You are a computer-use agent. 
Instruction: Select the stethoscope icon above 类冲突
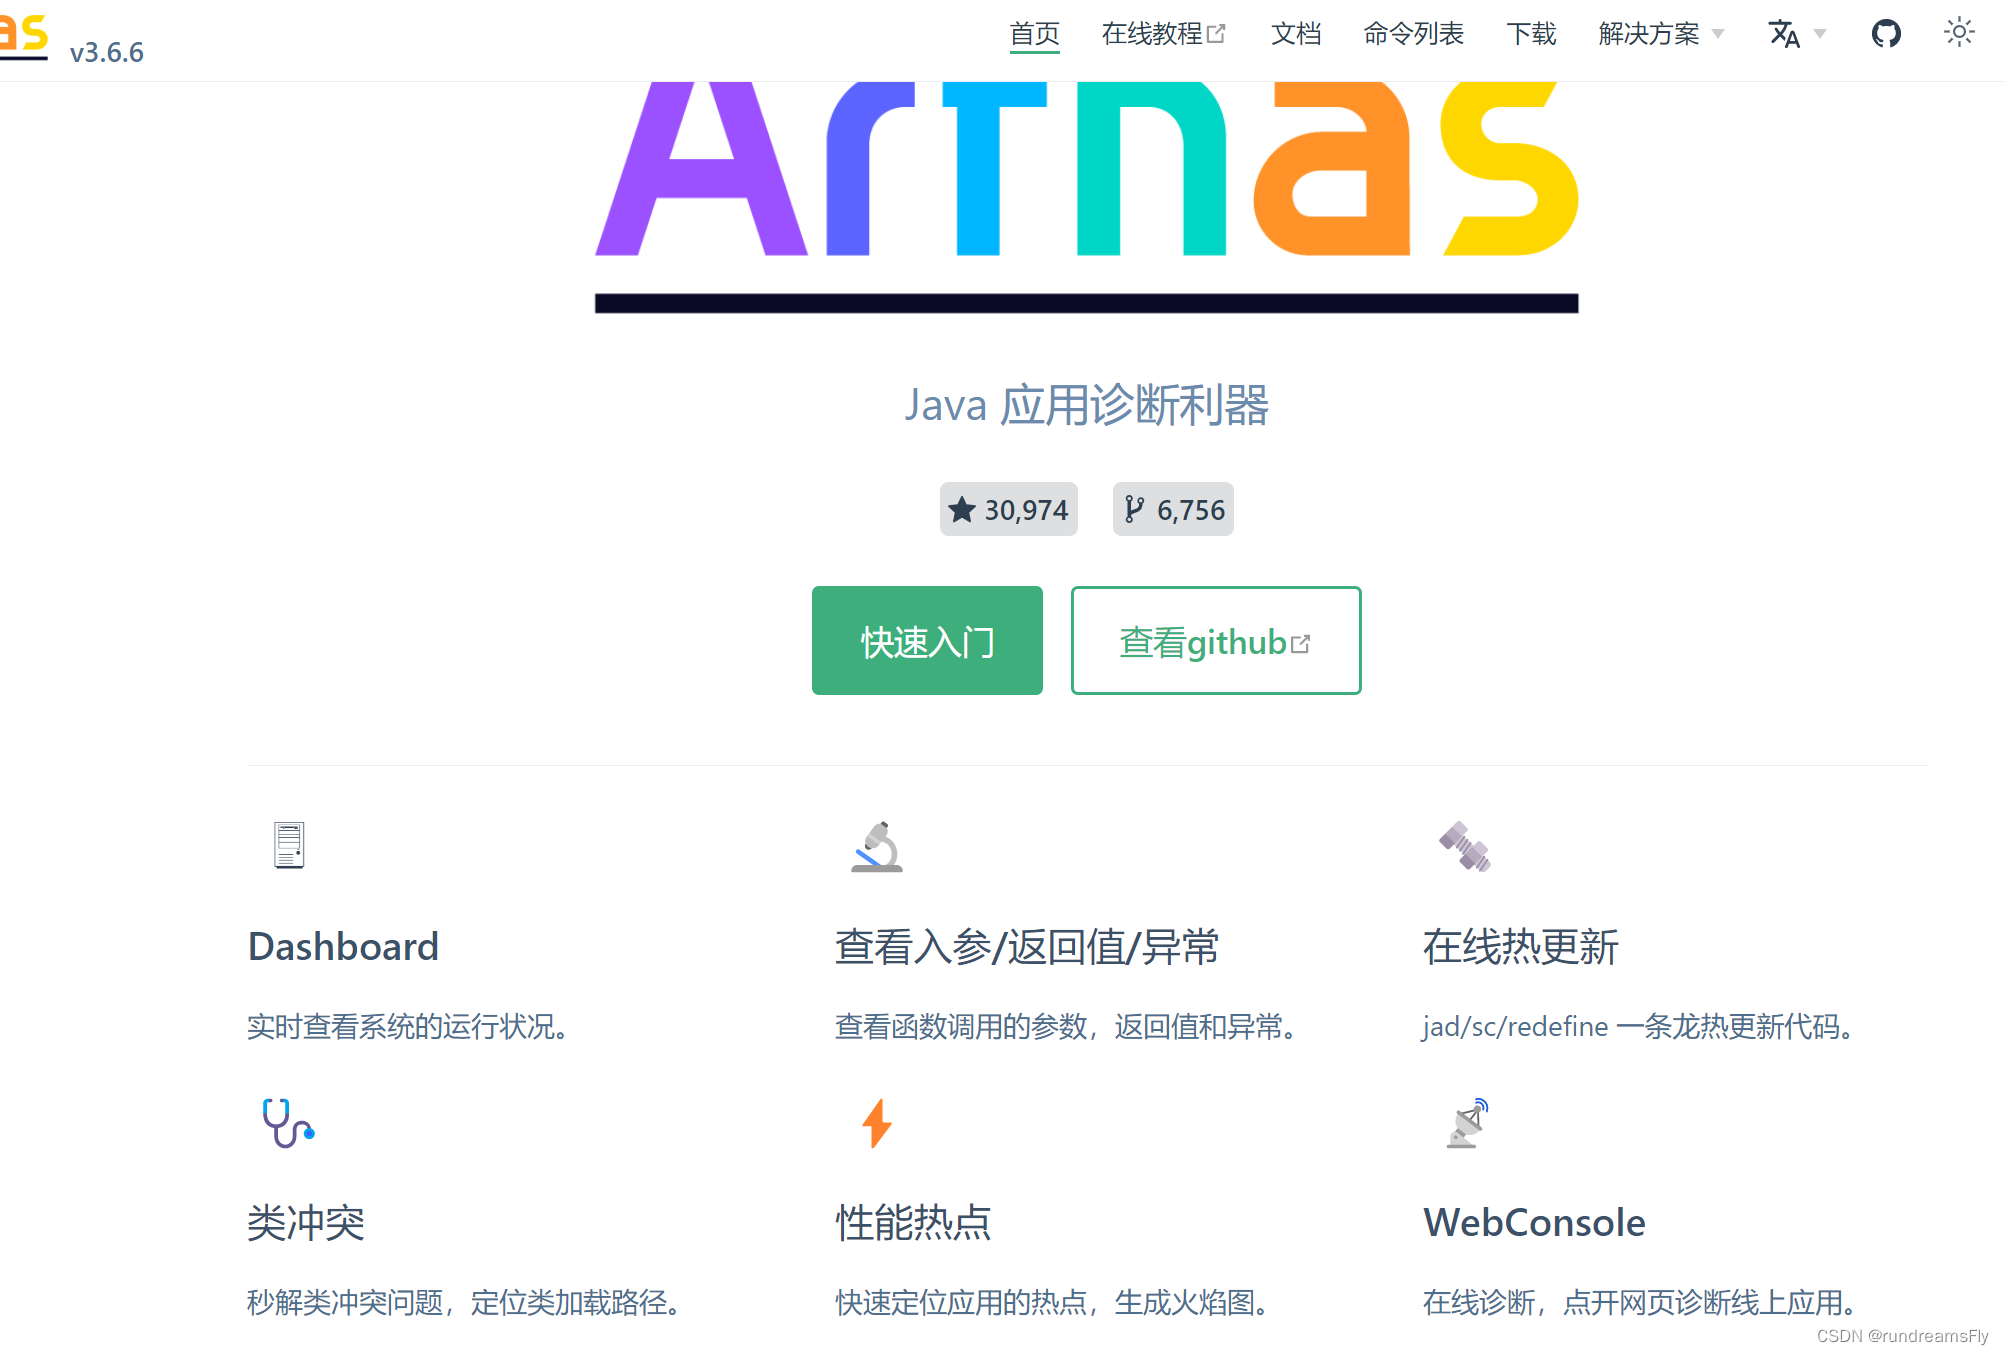coord(287,1122)
